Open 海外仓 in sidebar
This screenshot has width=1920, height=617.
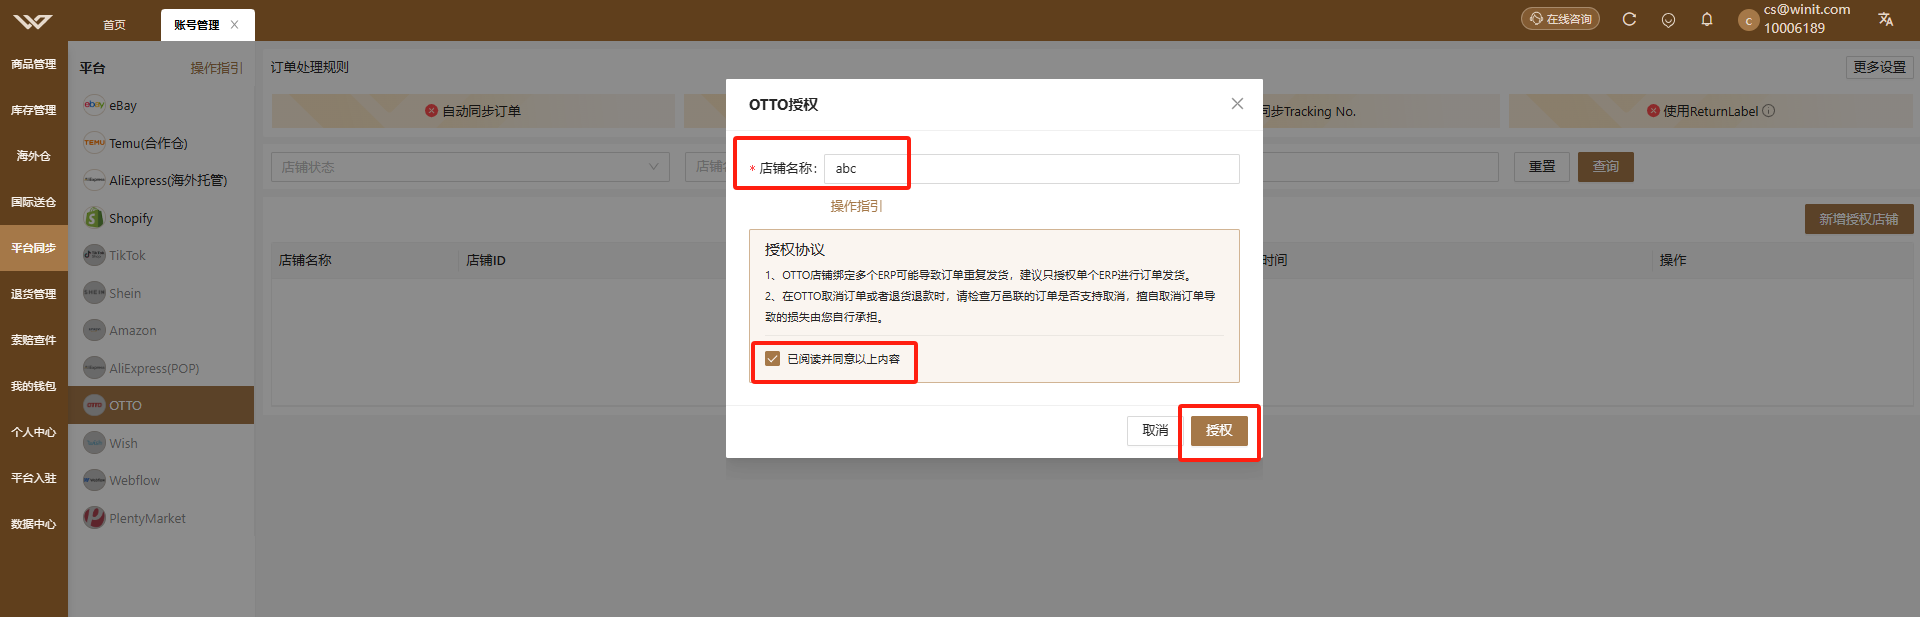coord(34,156)
